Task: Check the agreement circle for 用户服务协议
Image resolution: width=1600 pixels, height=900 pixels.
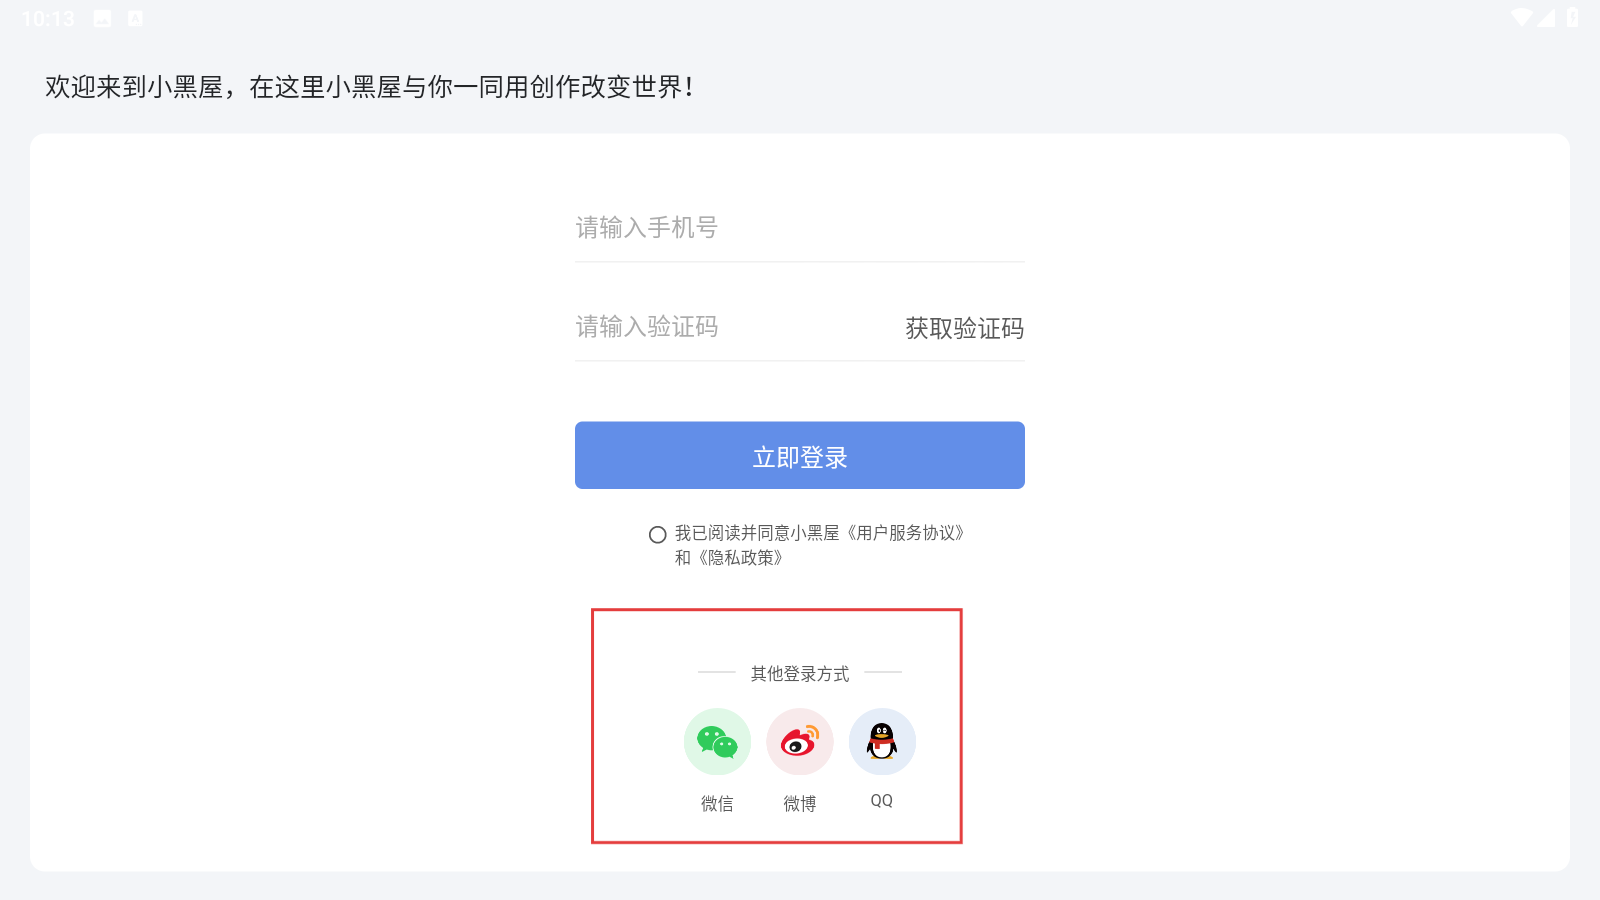Action: pyautogui.click(x=657, y=534)
